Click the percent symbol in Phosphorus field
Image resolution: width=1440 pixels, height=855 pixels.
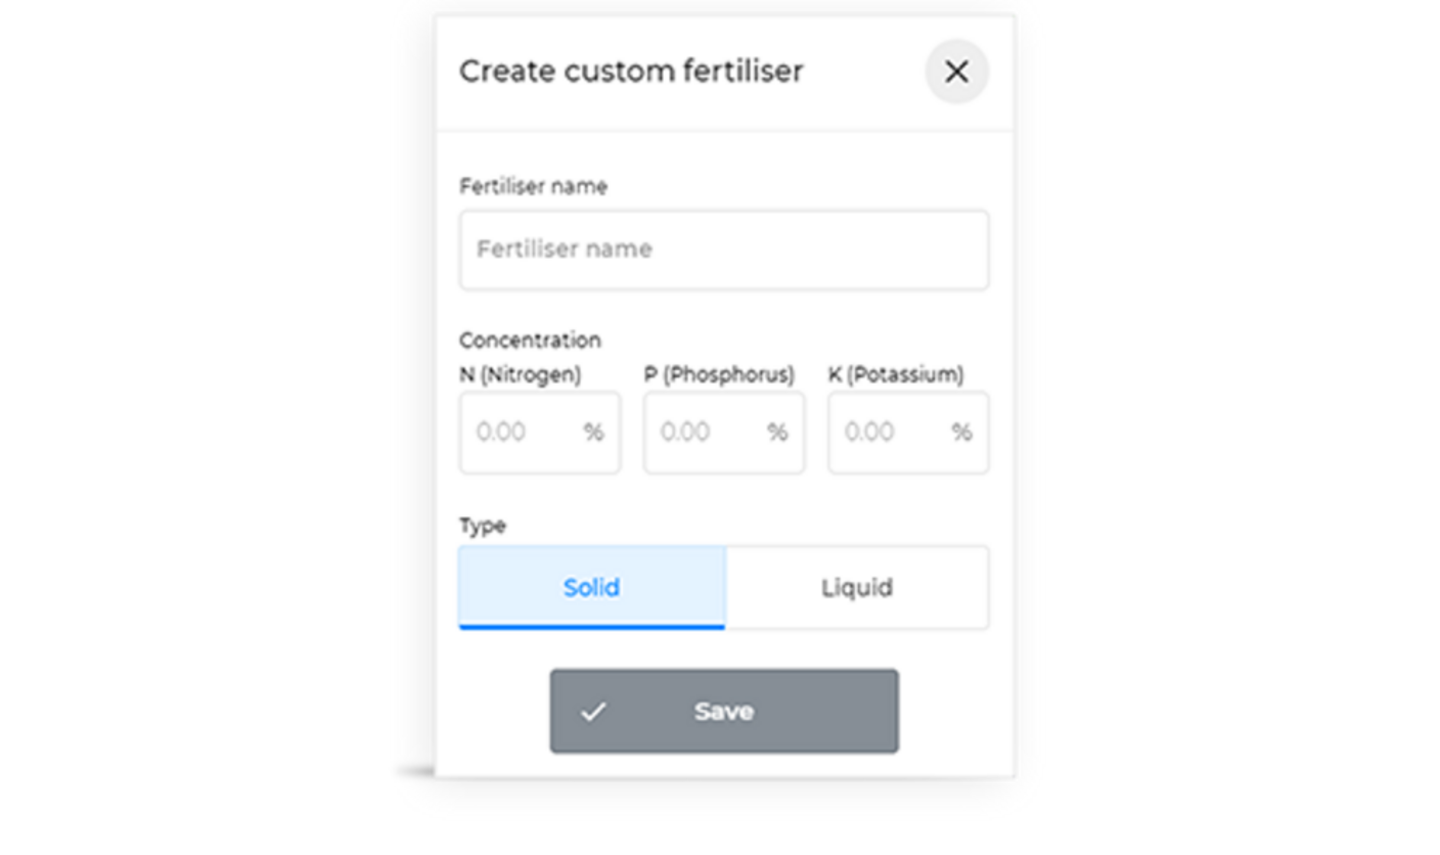(778, 432)
